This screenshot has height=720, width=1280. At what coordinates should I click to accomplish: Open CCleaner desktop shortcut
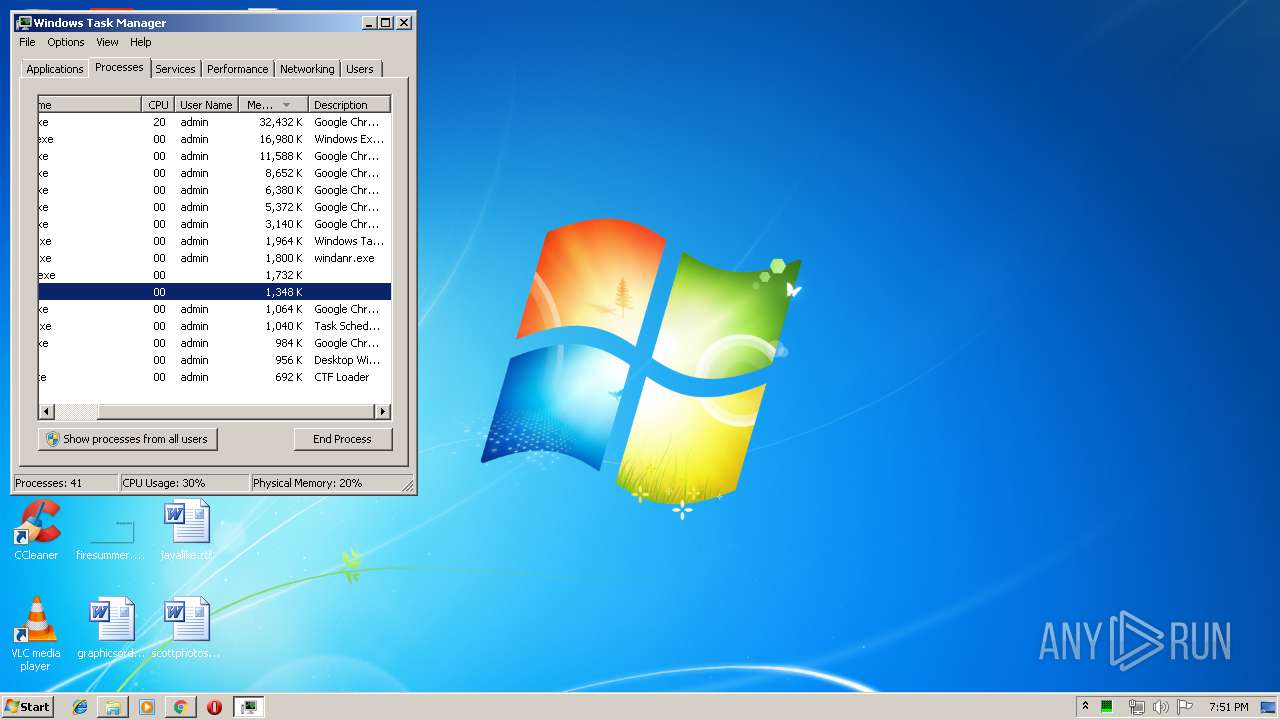point(37,531)
